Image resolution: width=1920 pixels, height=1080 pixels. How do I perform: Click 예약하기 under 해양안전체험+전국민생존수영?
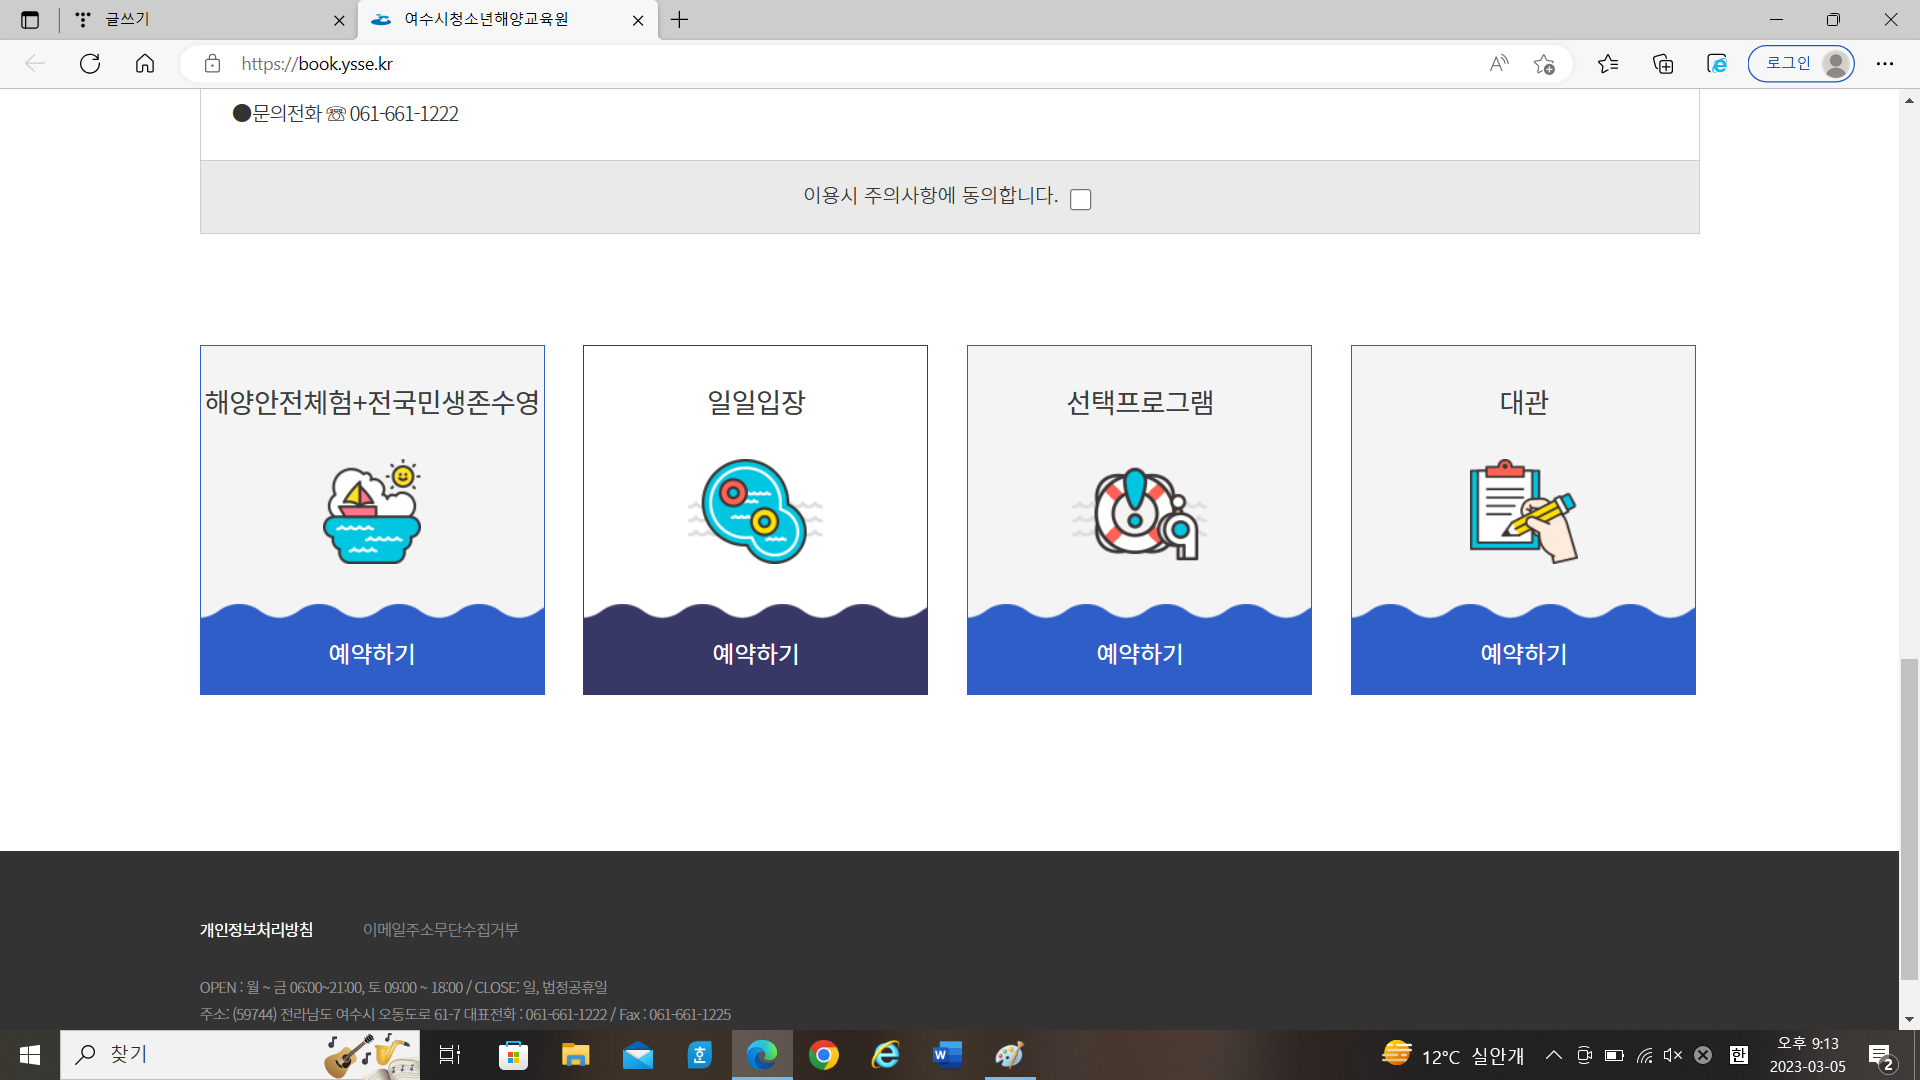[372, 654]
